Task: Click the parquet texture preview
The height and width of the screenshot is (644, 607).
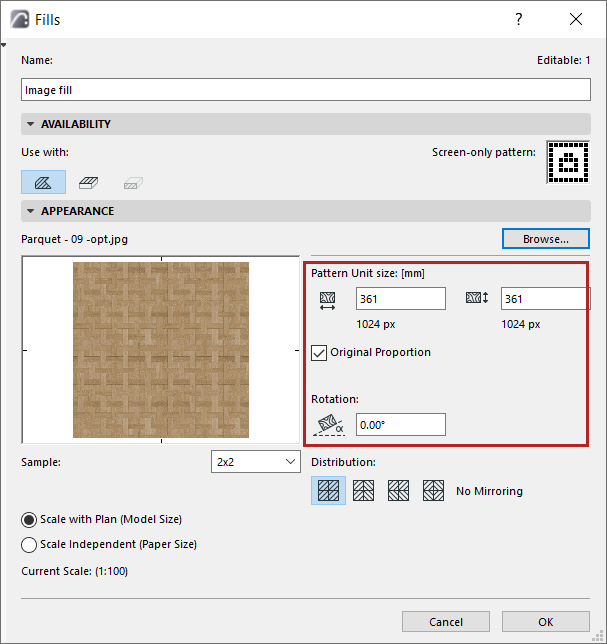Action: click(161, 350)
